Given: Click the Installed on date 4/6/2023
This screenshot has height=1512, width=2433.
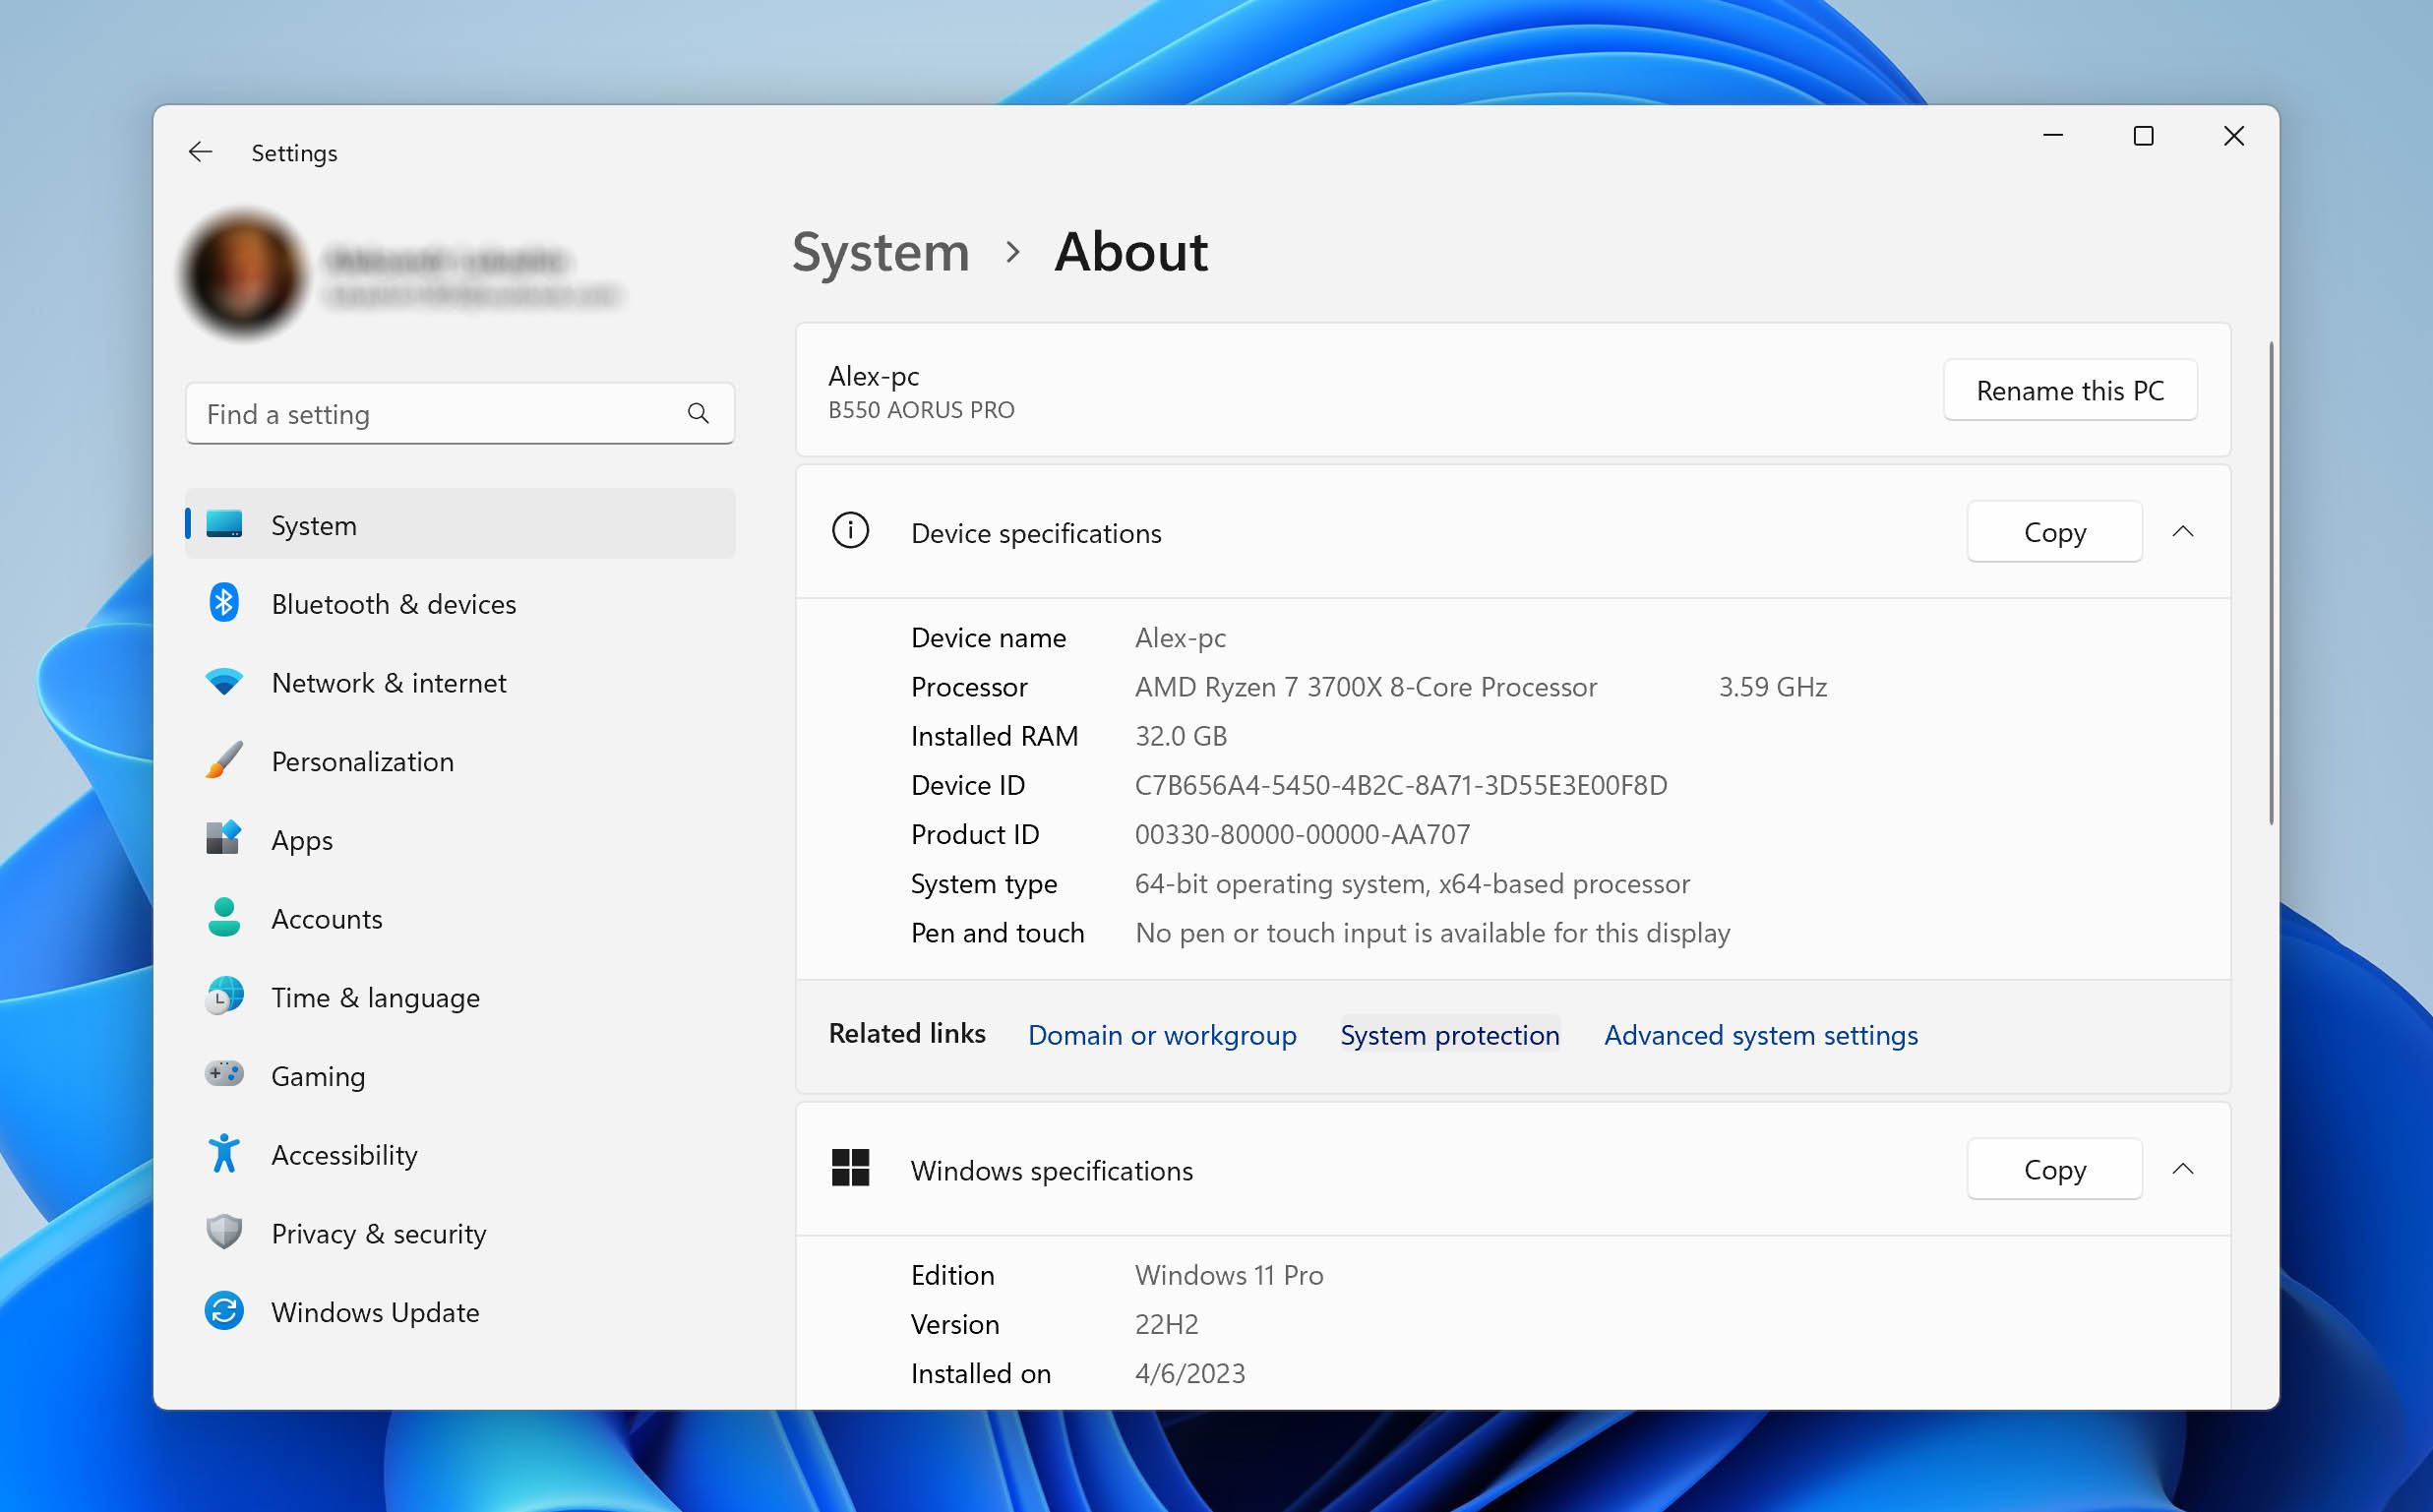Looking at the screenshot, I should tap(1190, 1373).
